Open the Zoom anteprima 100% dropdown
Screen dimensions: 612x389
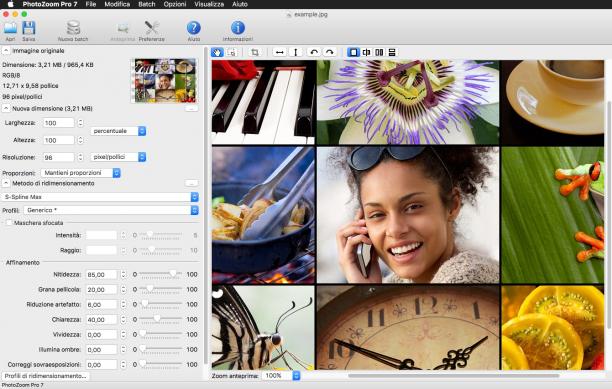281,375
